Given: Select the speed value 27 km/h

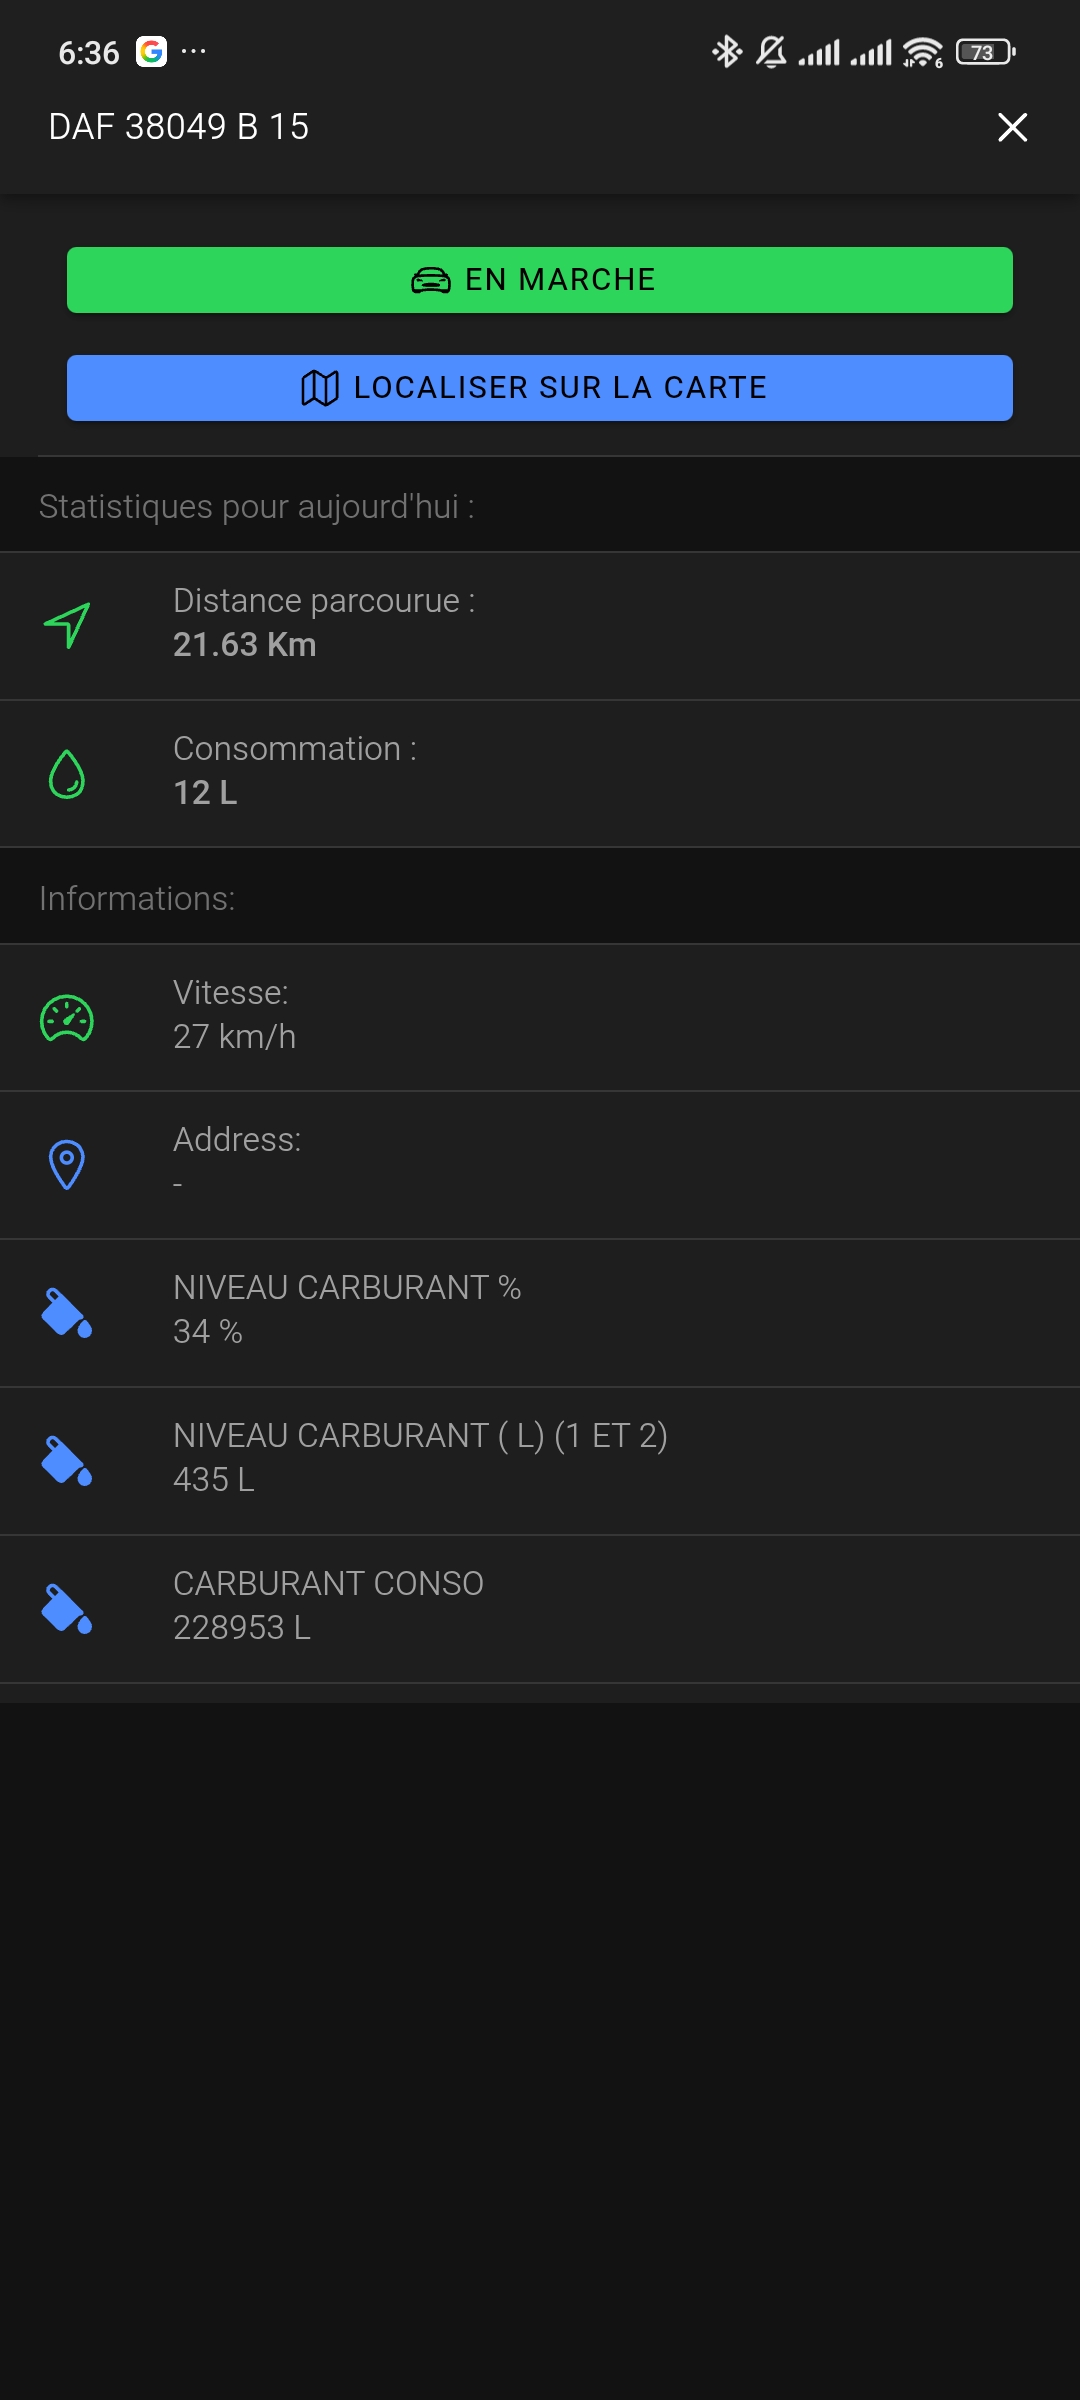Looking at the screenshot, I should pyautogui.click(x=235, y=1037).
